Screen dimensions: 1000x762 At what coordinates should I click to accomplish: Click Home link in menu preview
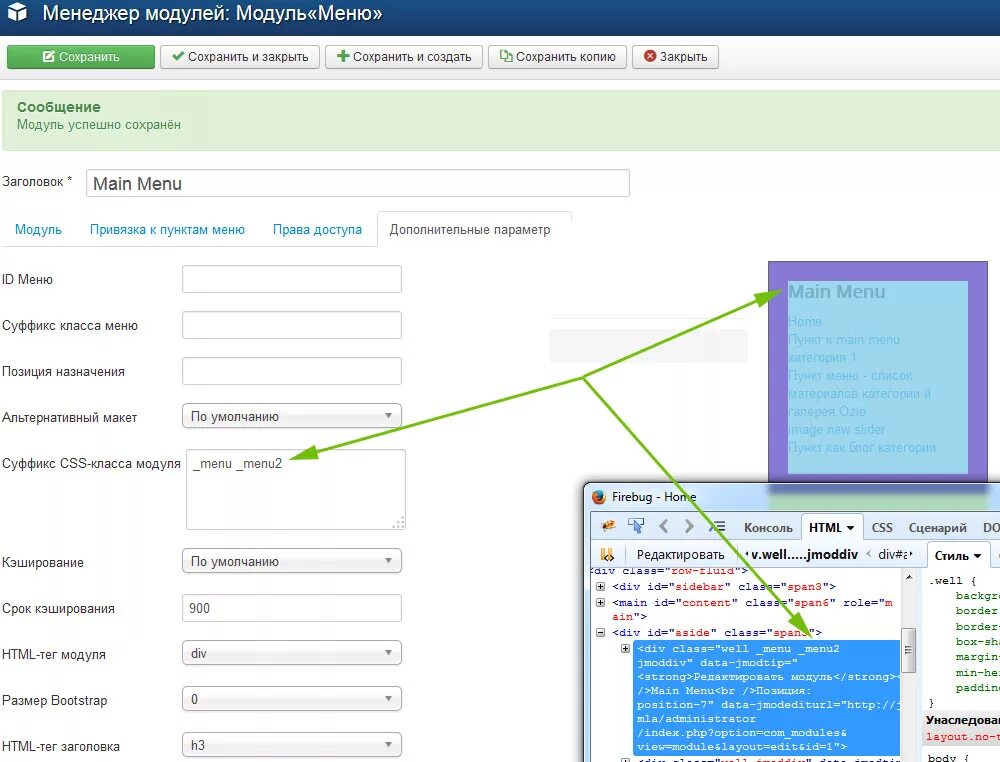[805, 321]
